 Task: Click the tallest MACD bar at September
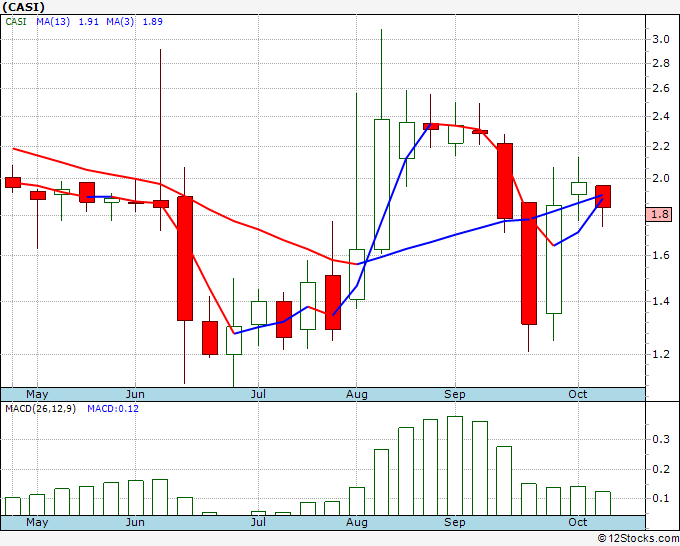point(455,466)
